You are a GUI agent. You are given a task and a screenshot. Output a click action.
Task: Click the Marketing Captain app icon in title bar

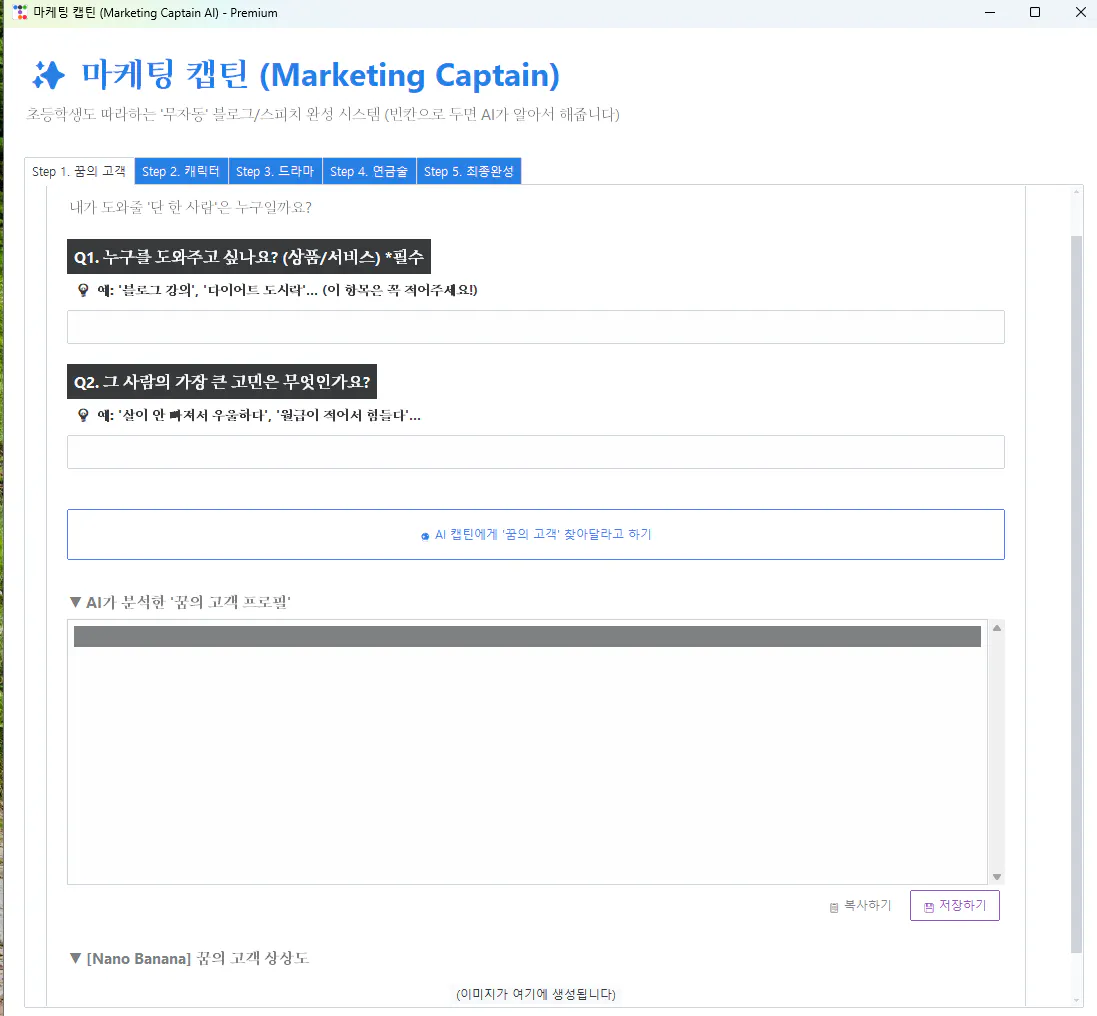pos(18,12)
